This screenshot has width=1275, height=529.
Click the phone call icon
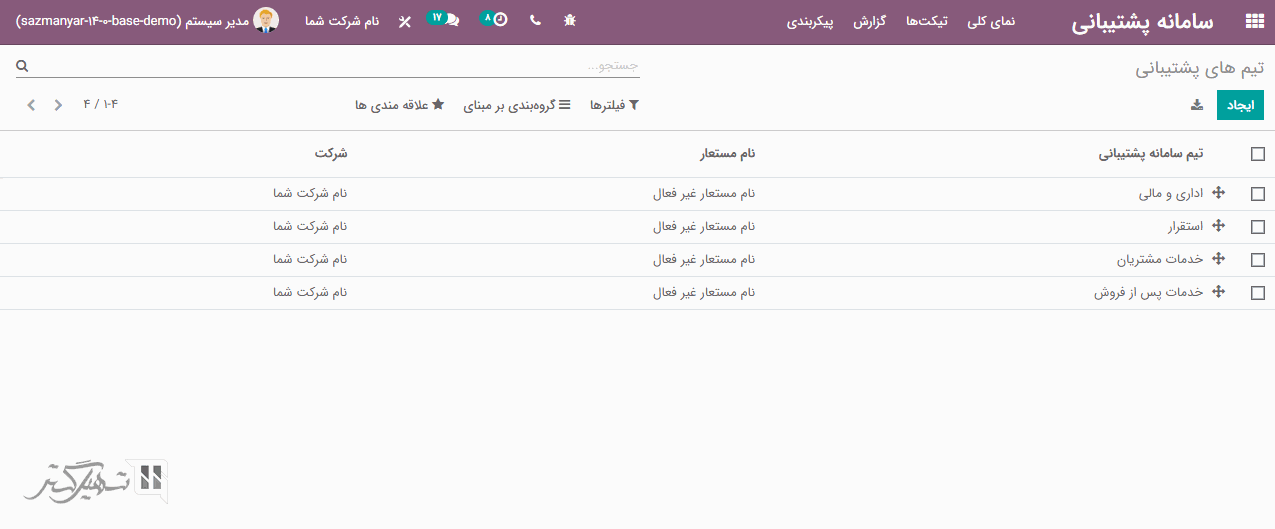click(535, 20)
